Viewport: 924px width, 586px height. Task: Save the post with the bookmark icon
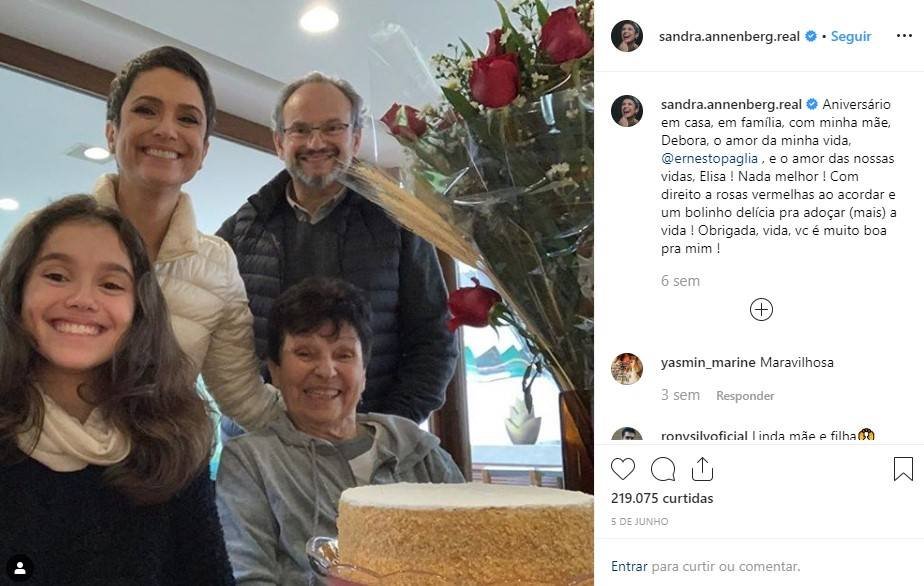(x=903, y=469)
